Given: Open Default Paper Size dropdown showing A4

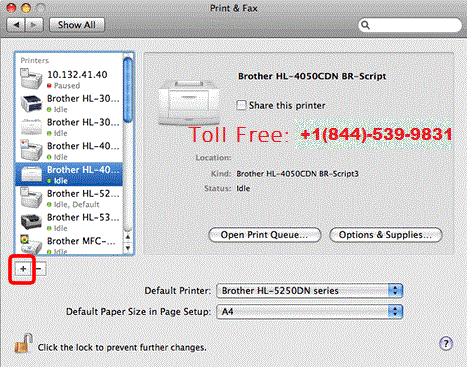Looking at the screenshot, I should 309,312.
